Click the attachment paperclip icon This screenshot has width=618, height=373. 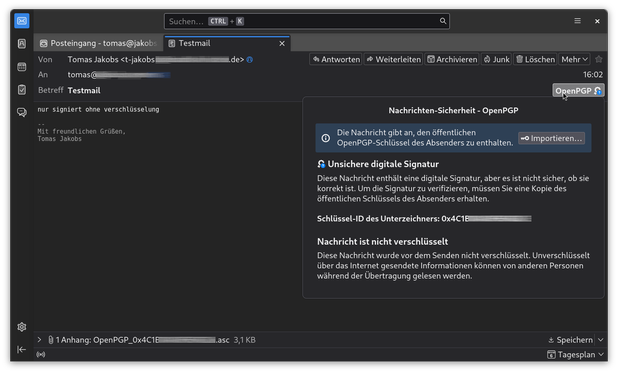[51, 340]
